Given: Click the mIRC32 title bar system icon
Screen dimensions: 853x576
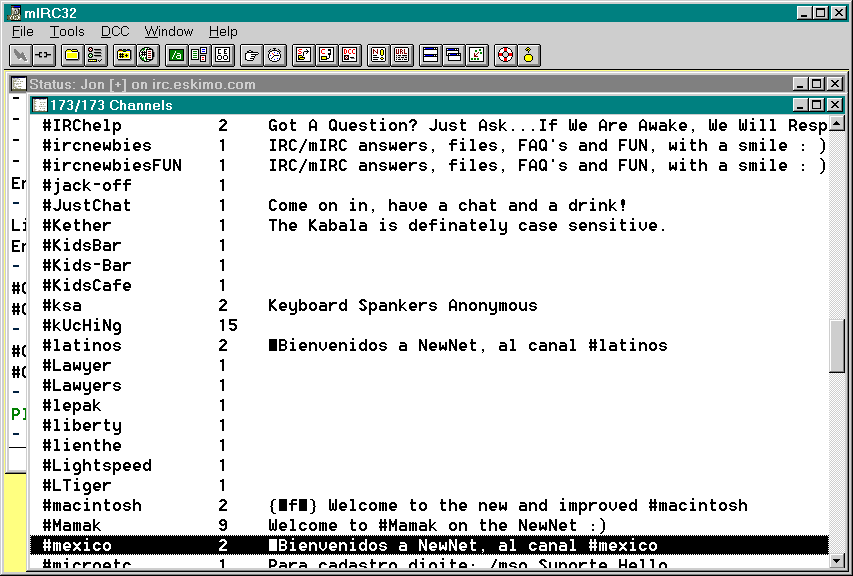Looking at the screenshot, I should click(x=15, y=13).
